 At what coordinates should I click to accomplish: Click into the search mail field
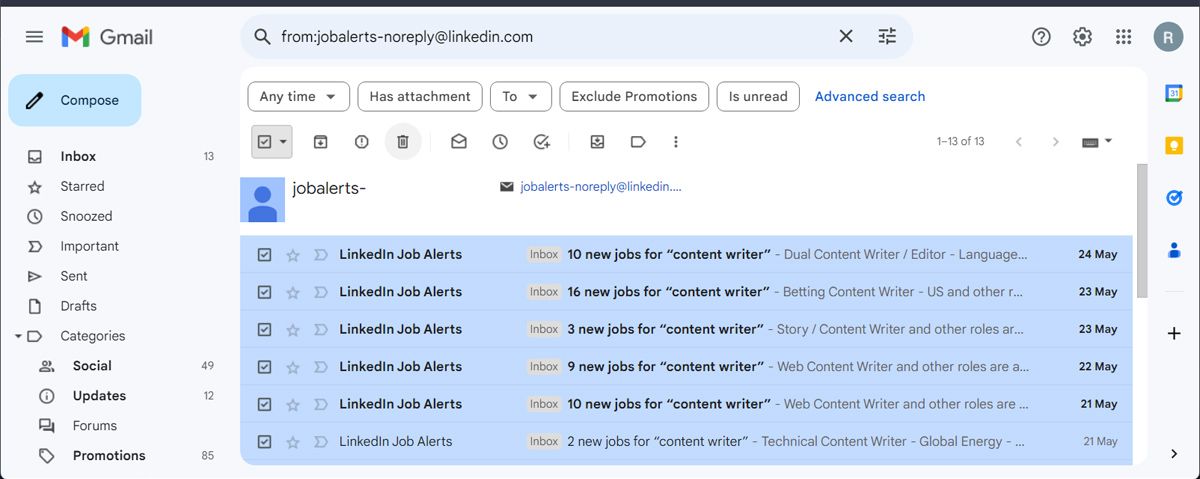550,37
